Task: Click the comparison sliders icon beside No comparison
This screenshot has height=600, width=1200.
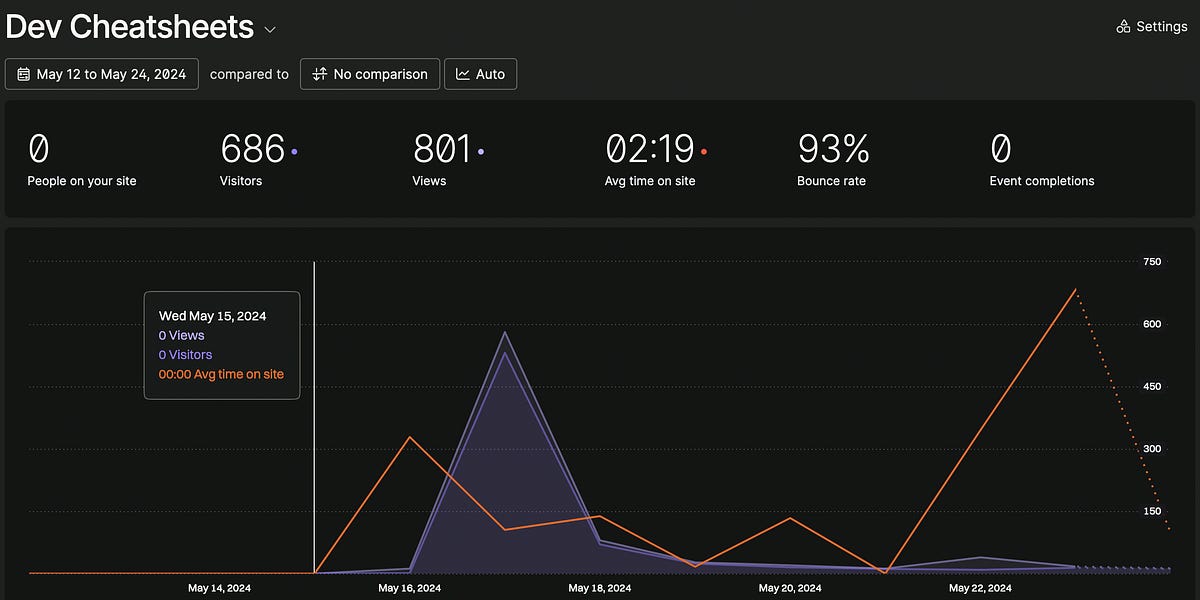Action: point(318,73)
